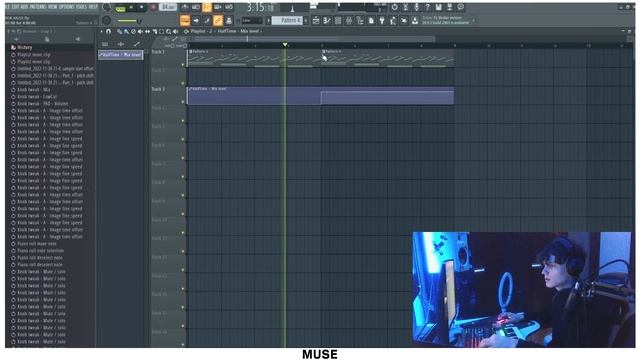
Task: Open the EDIT menu
Action: click(x=15, y=7)
